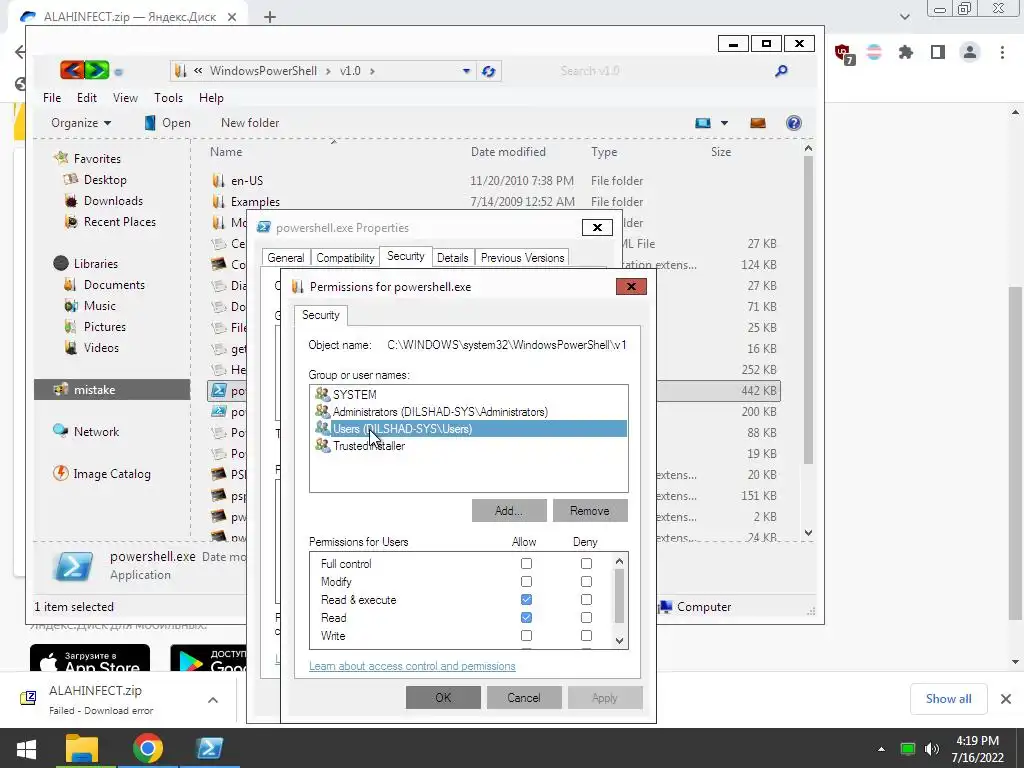Click the green Forward arrow in Explorer
The height and width of the screenshot is (768, 1024).
[x=97, y=70]
